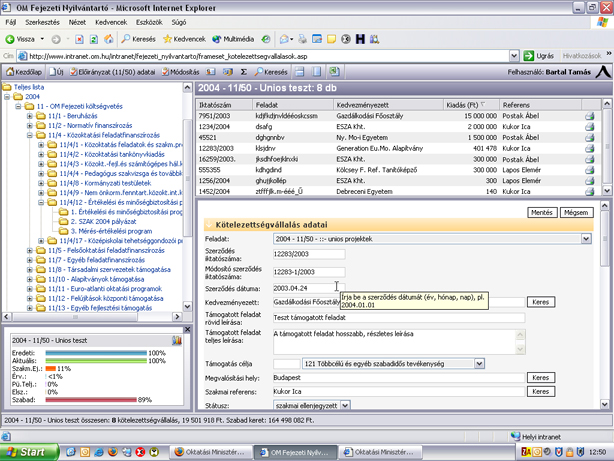Click Keres next to Szakmai referens
Viewport: 614px width, 461px height.
point(540,391)
